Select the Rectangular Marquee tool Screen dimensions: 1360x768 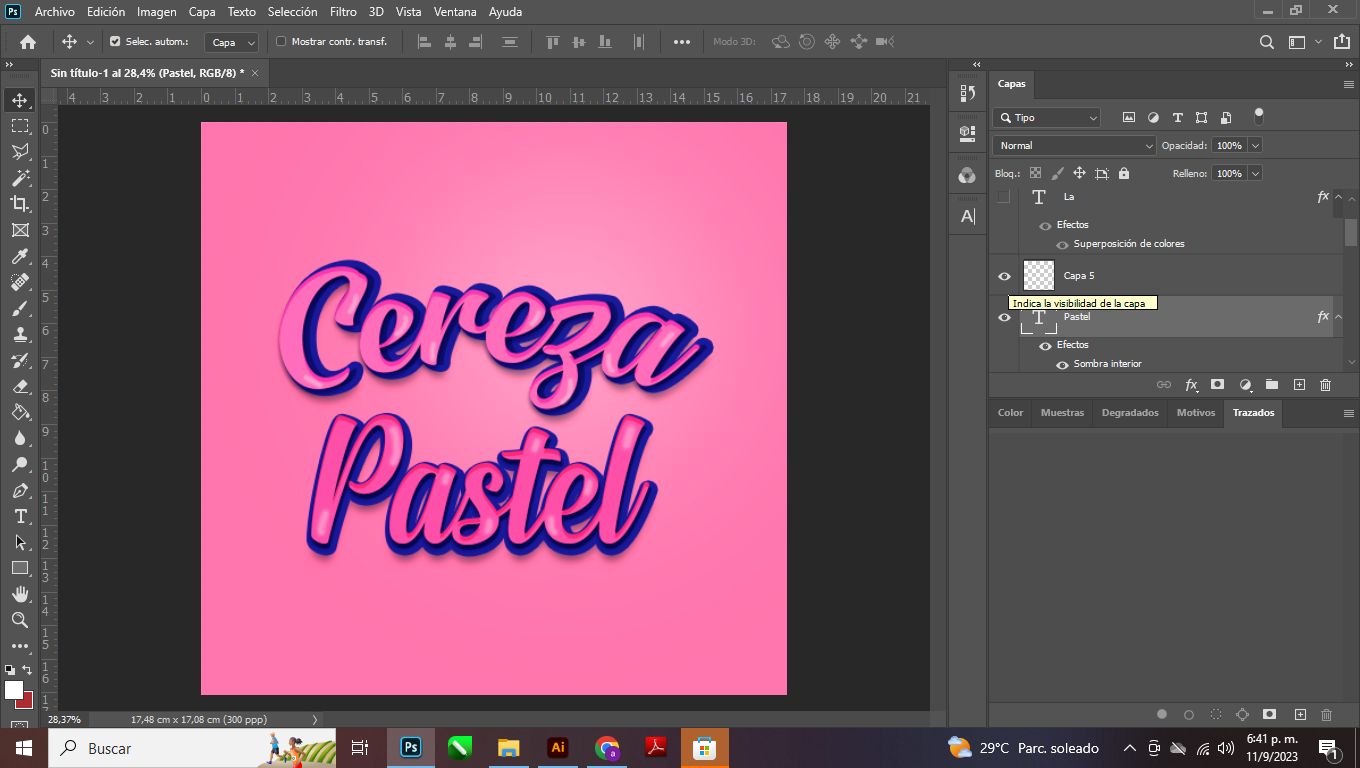pyautogui.click(x=20, y=126)
